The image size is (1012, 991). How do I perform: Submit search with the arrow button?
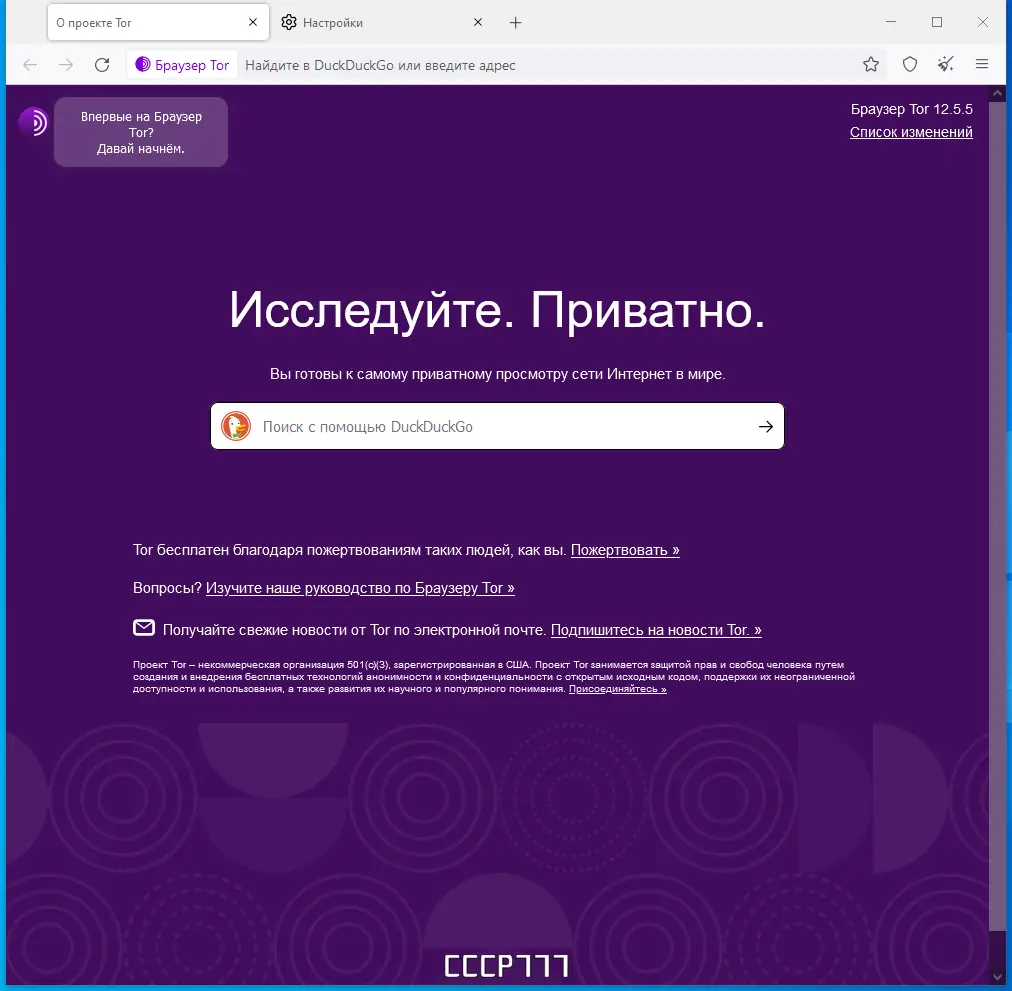click(x=765, y=426)
